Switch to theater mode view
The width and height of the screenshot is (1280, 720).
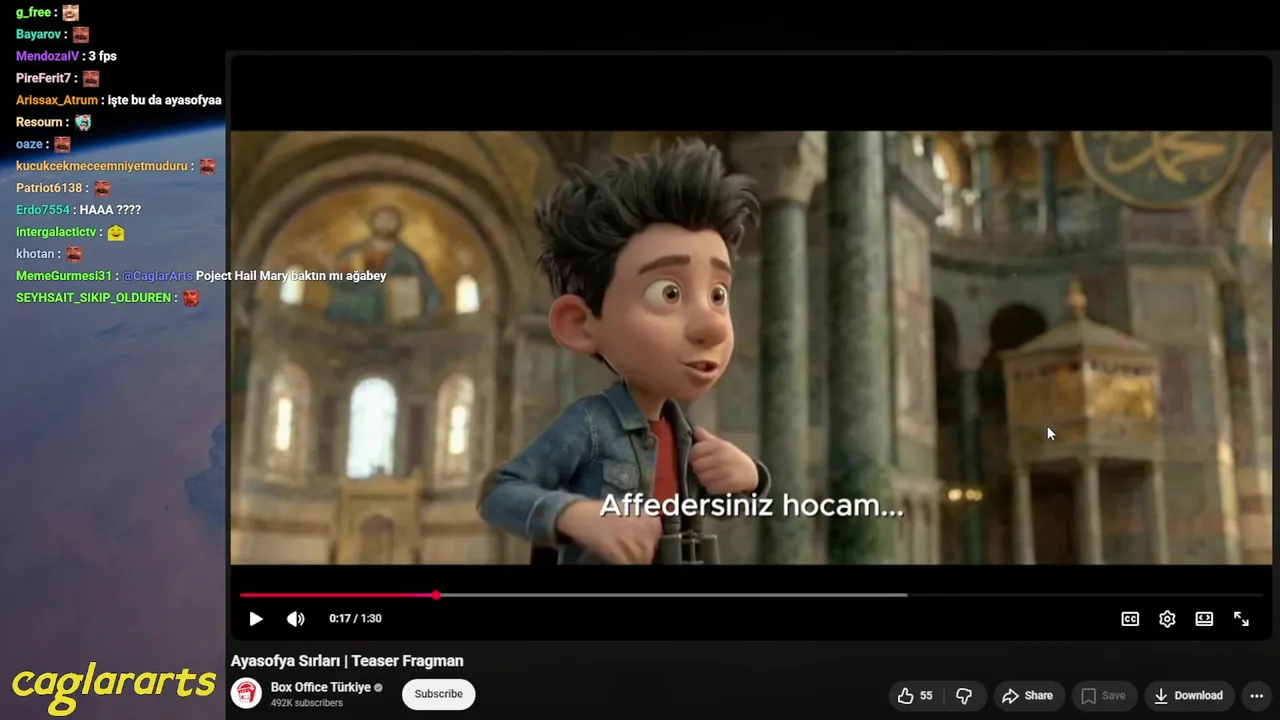[x=1204, y=619]
